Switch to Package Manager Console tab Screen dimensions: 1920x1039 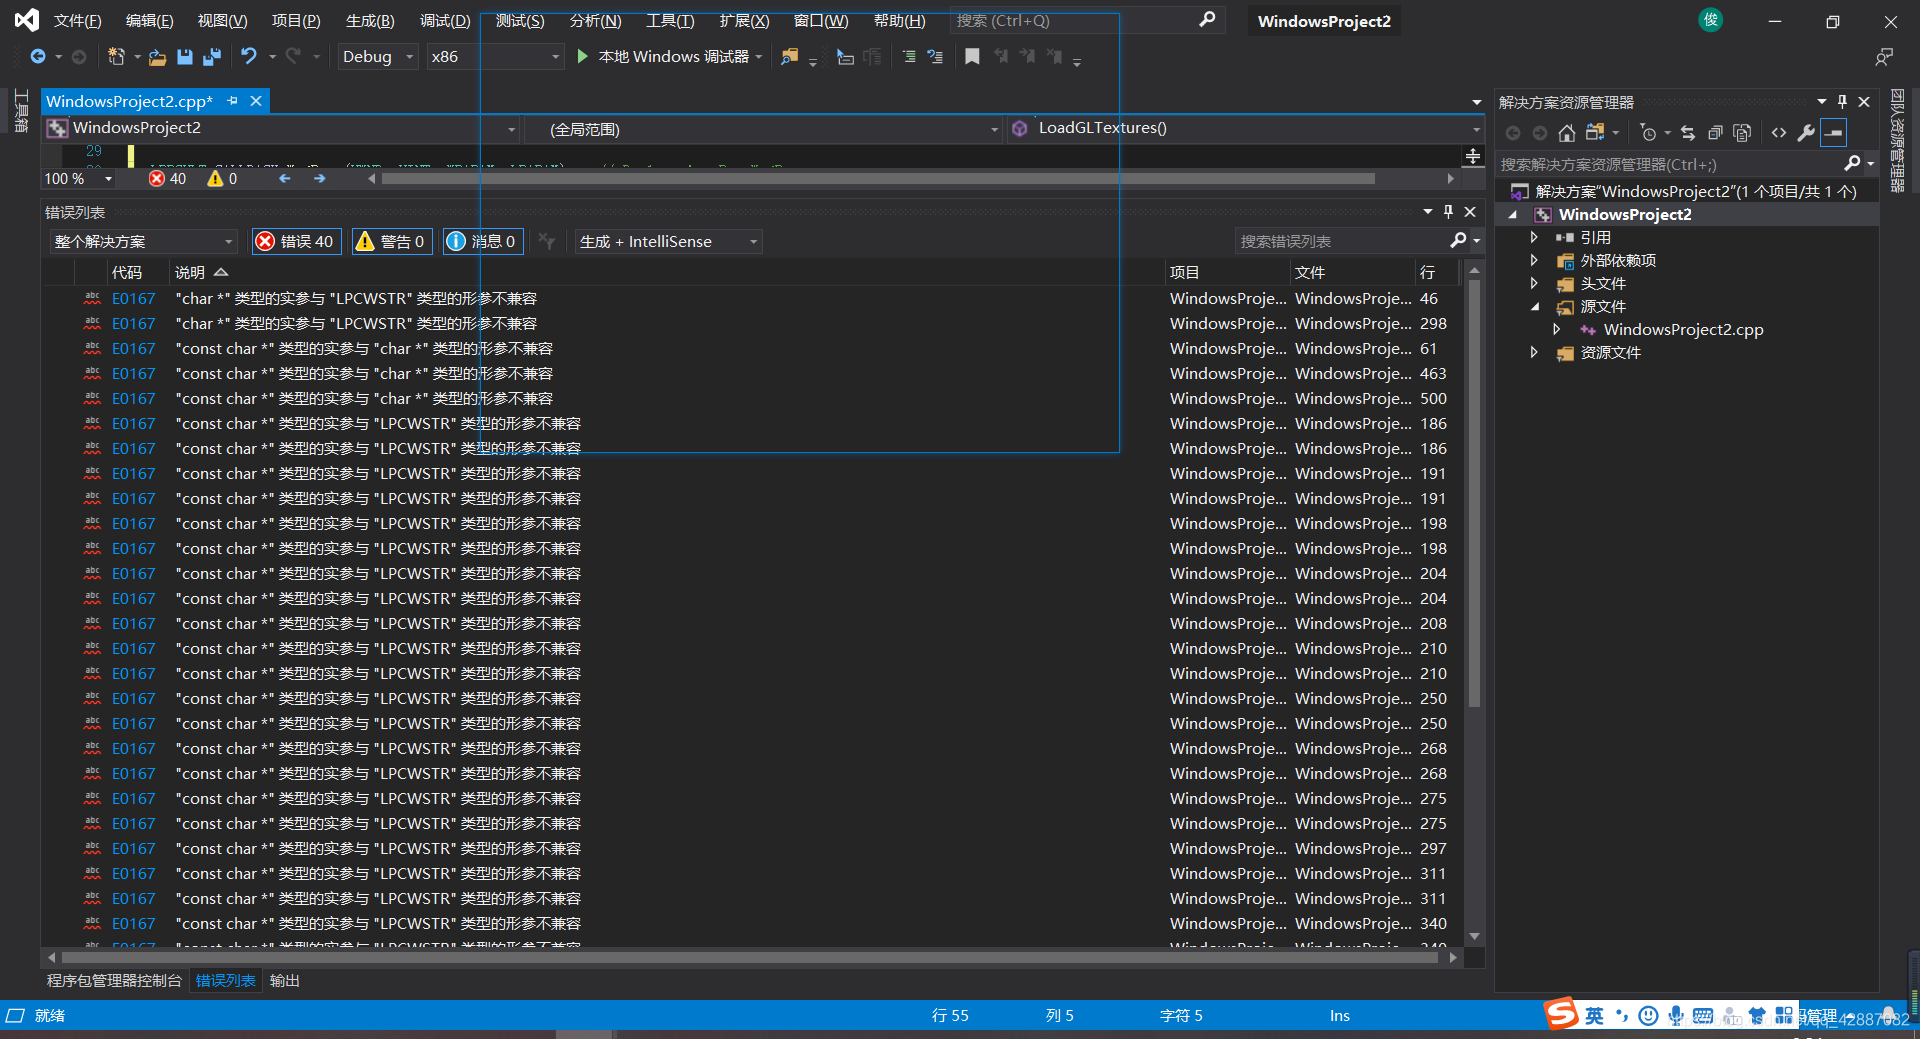[x=114, y=981]
